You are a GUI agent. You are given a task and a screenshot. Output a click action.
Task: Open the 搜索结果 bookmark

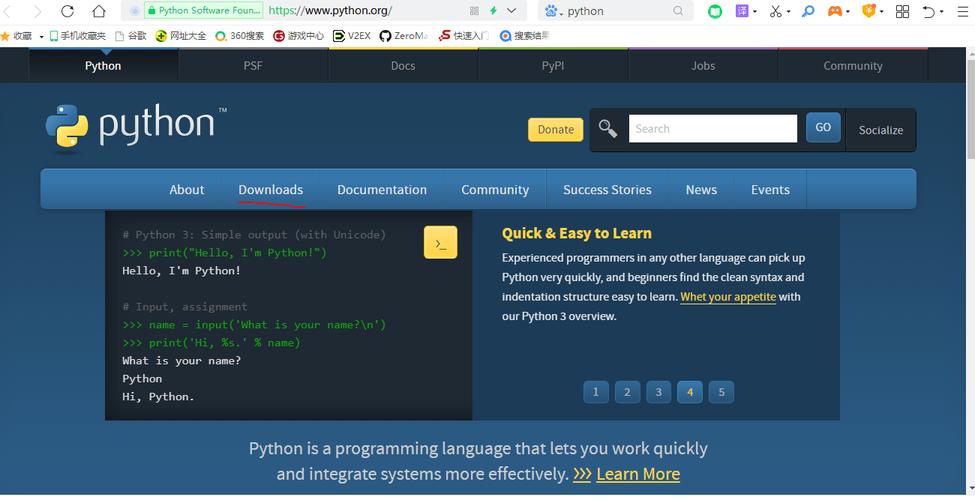pyautogui.click(x=525, y=36)
